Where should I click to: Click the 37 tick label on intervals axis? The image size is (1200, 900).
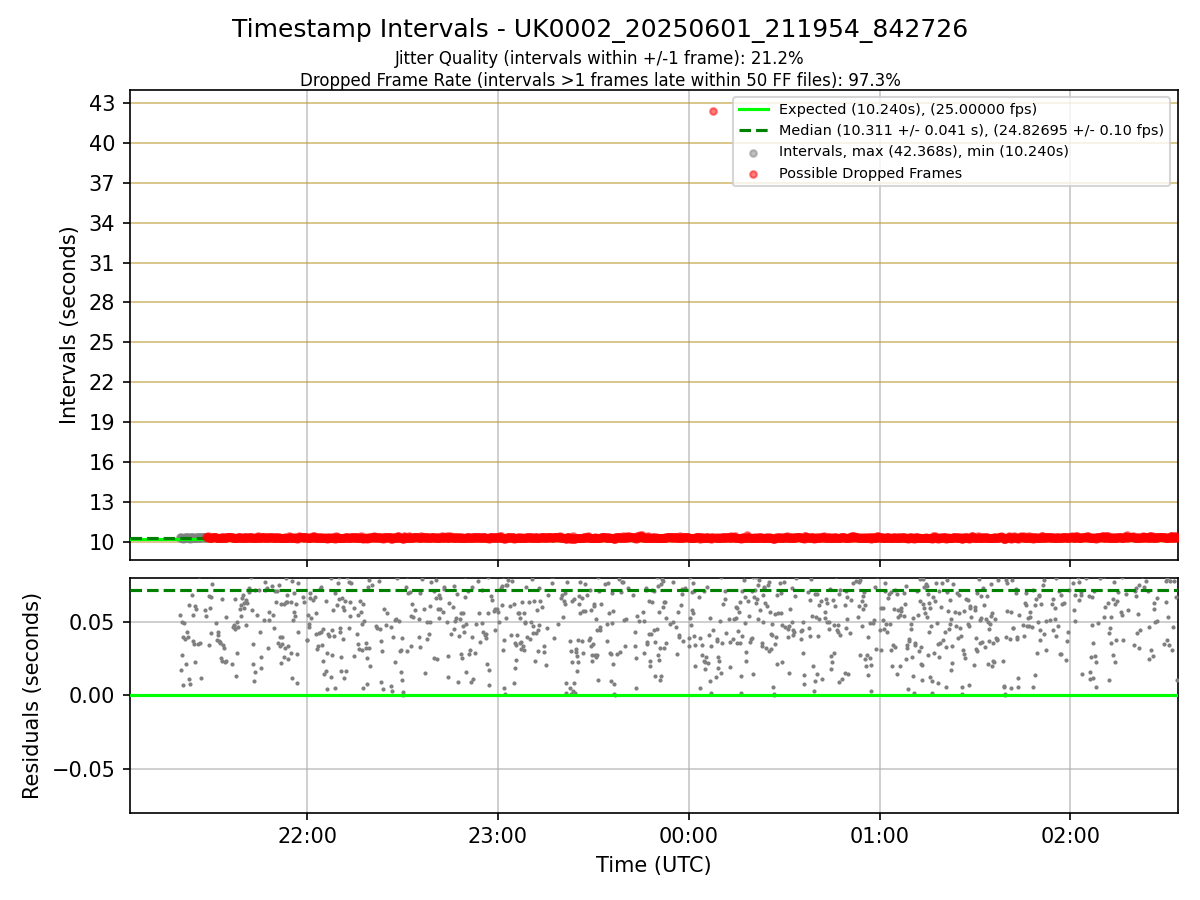103,183
